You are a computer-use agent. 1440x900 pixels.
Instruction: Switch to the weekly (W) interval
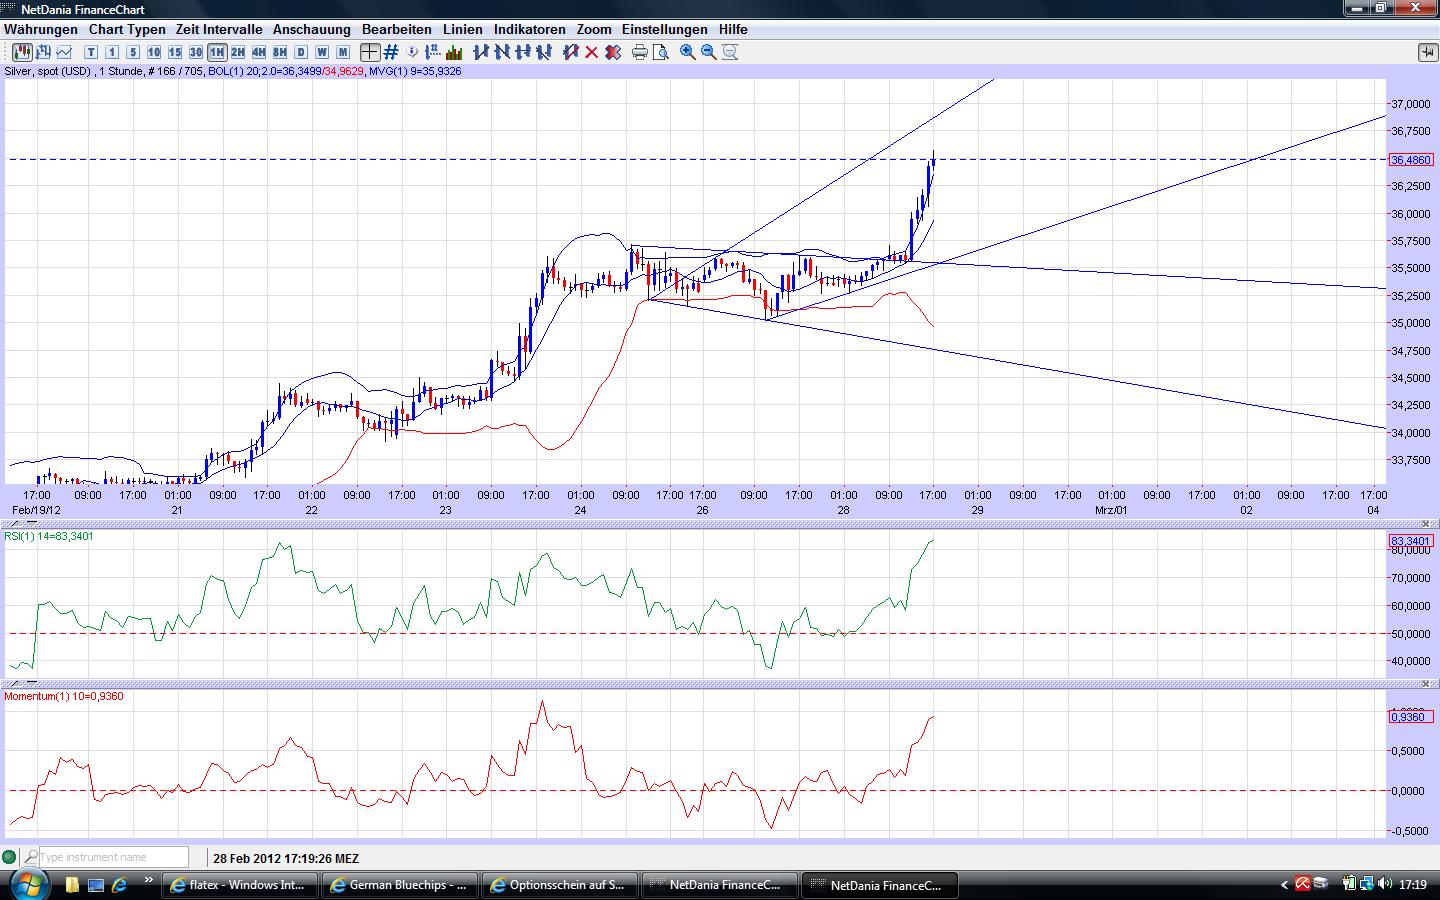click(322, 52)
